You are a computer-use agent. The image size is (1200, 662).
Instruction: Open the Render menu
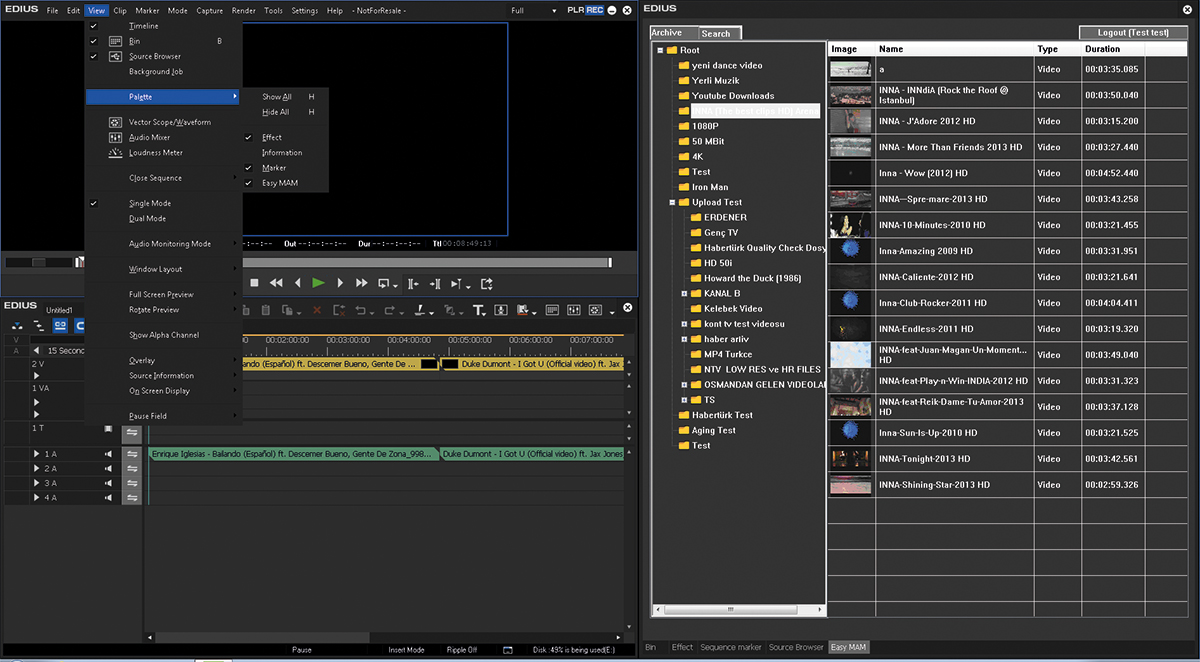point(244,10)
